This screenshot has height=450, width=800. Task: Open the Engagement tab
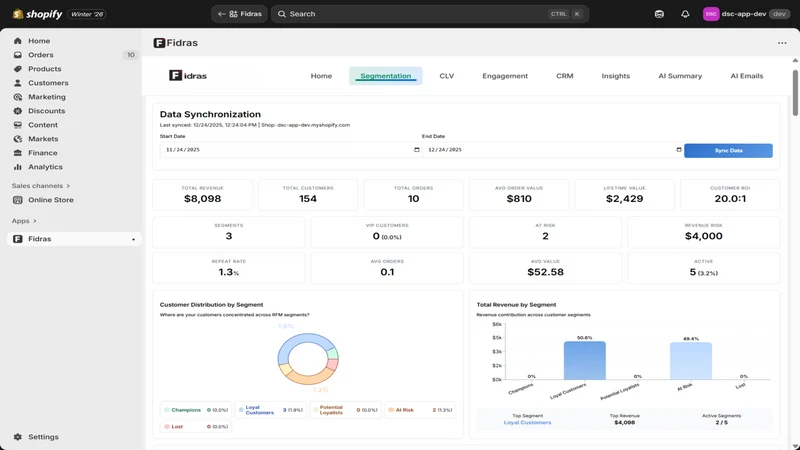(505, 76)
